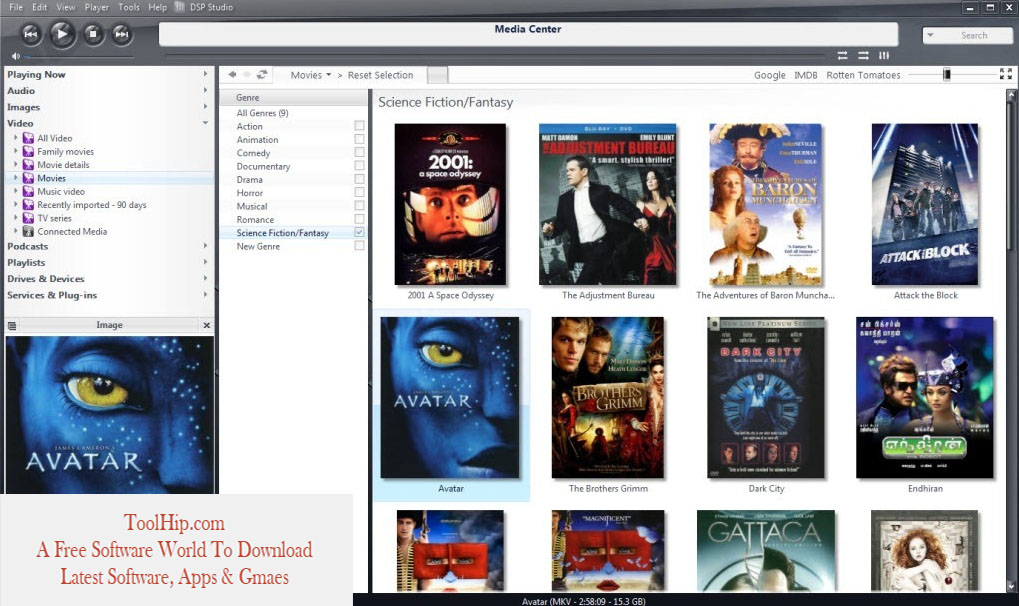Screen dimensions: 1019x606
Task: Go forward with the right navigation arrow
Action: pos(247,75)
